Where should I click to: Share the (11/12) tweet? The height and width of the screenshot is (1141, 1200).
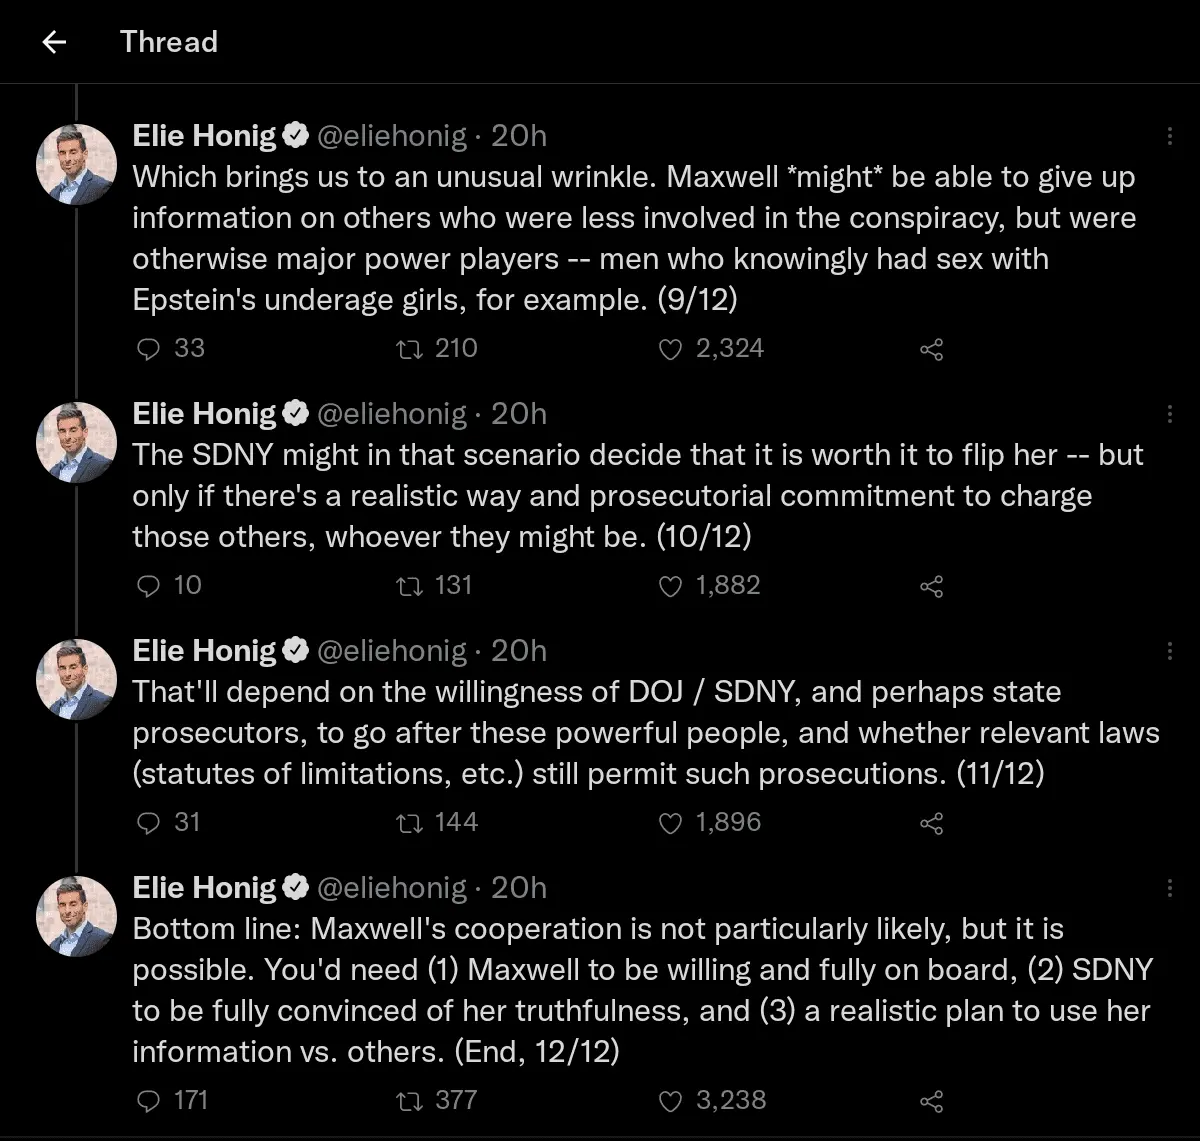(x=931, y=823)
